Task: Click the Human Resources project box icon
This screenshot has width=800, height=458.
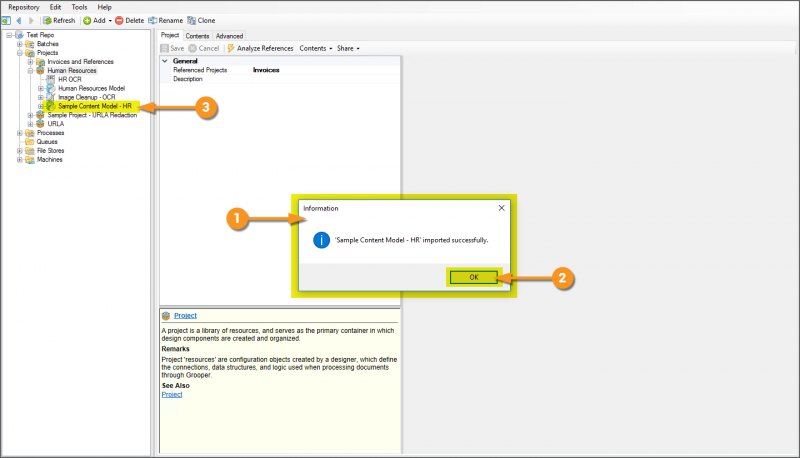Action: coord(40,70)
